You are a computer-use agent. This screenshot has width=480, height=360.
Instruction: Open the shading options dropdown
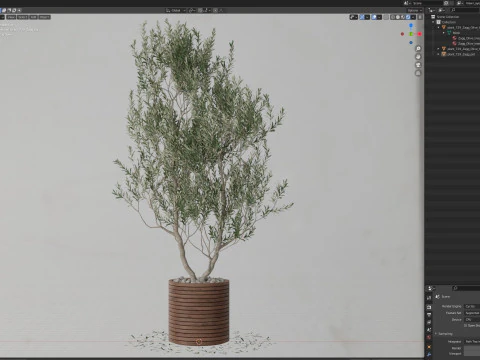point(413,17)
